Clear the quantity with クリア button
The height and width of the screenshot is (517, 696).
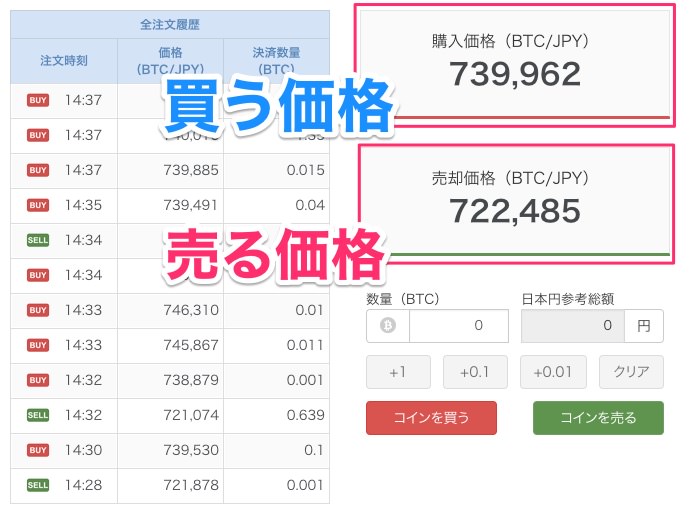click(x=631, y=372)
